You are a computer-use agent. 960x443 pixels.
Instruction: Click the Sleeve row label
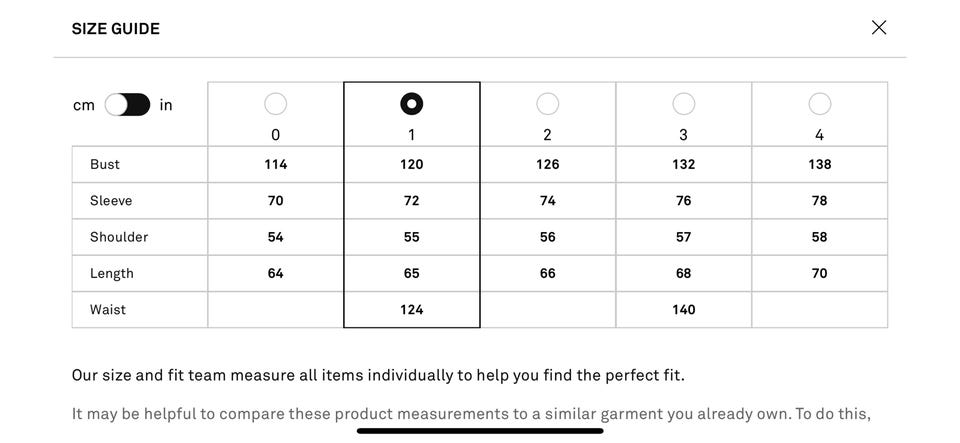(111, 201)
